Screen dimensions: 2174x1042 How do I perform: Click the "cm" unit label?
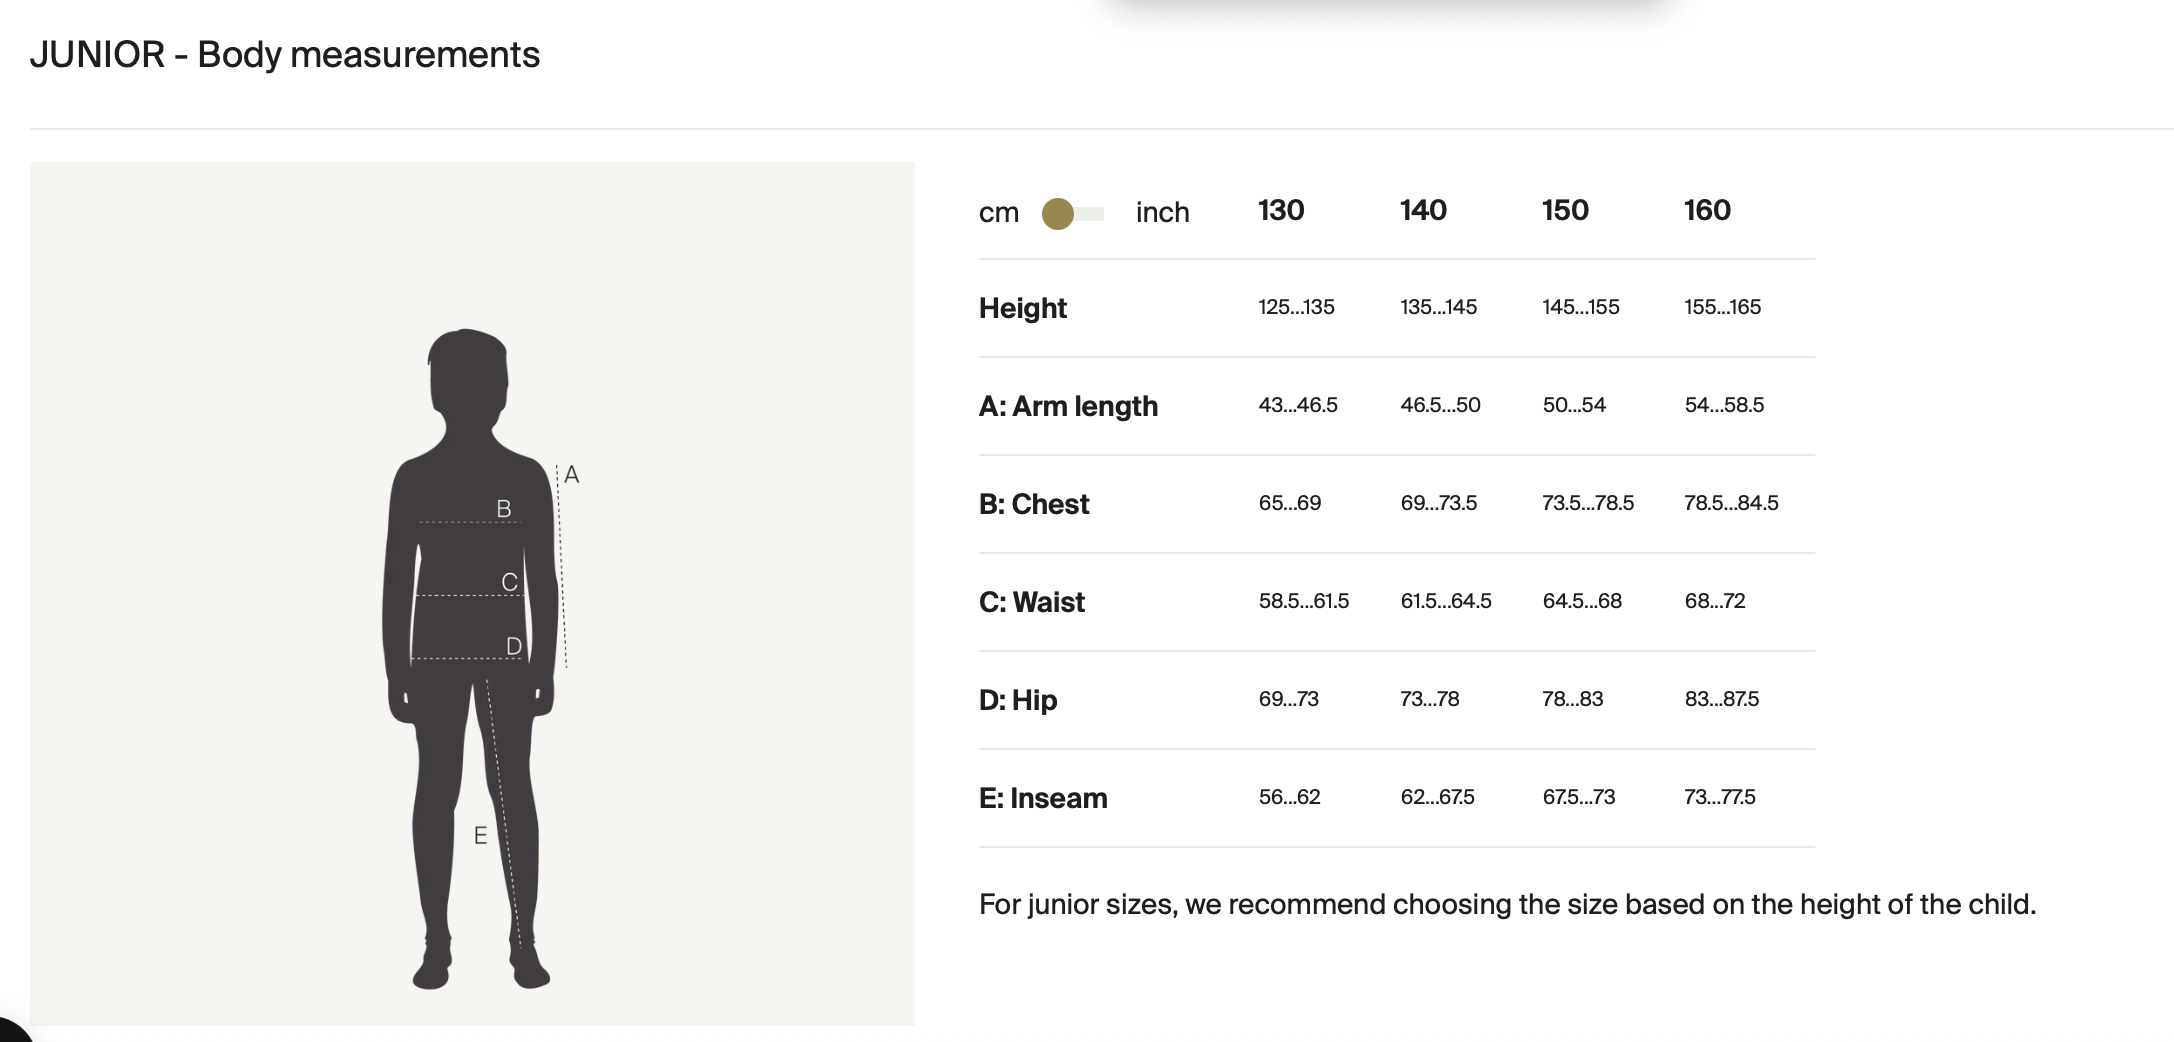(998, 213)
